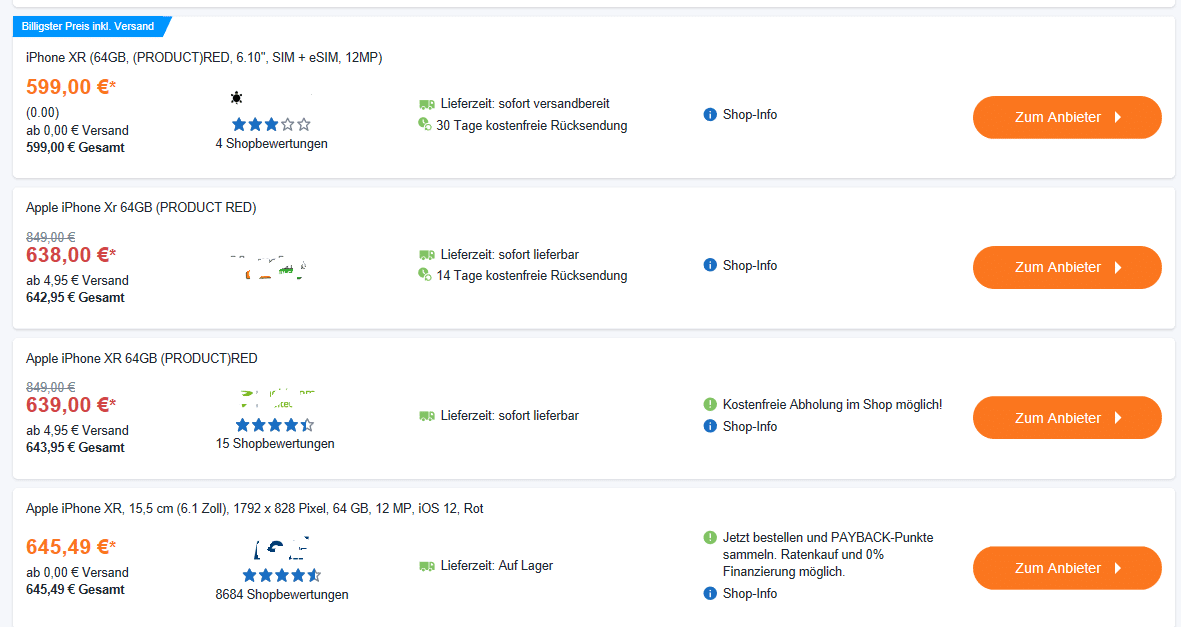Click the green exclamation icon beside 'Kostenfreie Abholung'
Viewport: 1181px width, 627px height.
tap(710, 405)
